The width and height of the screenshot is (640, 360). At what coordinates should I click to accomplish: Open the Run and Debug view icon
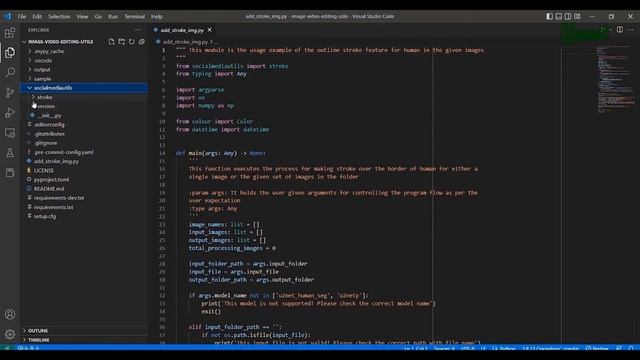coord(10,113)
